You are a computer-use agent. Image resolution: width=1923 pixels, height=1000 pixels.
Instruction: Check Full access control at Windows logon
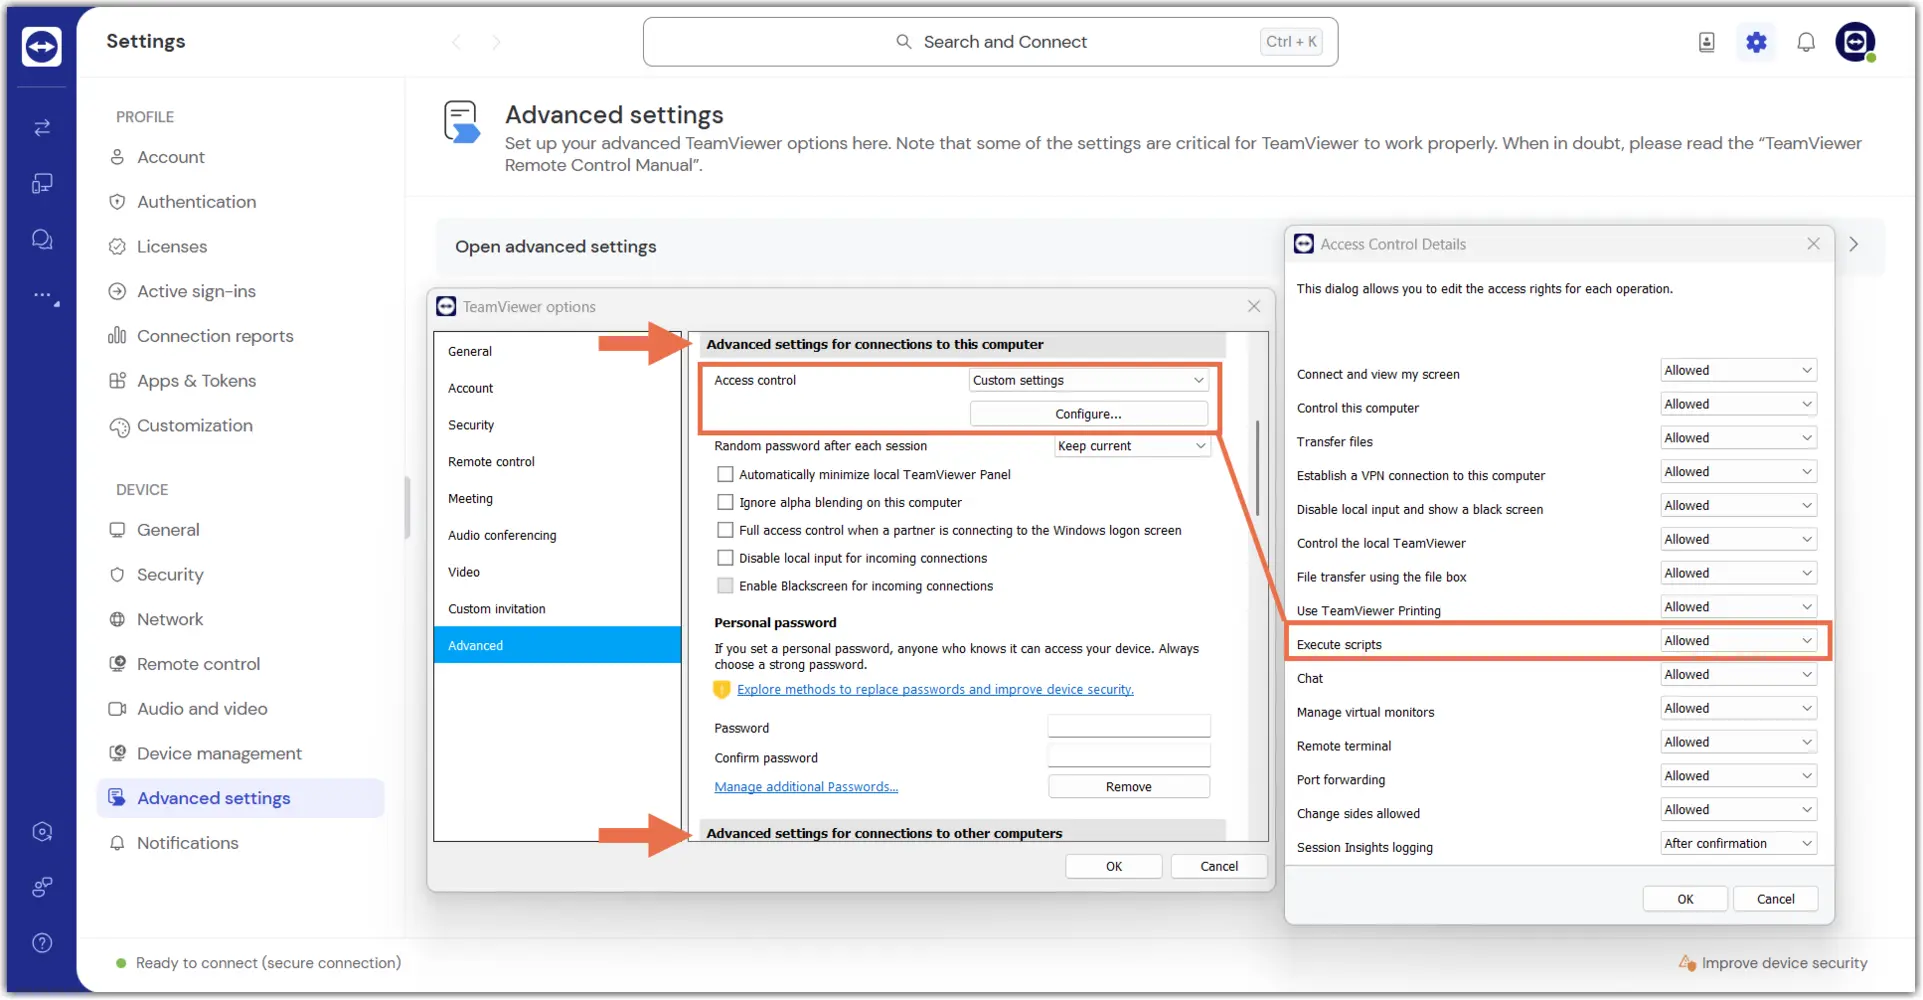pyautogui.click(x=725, y=531)
